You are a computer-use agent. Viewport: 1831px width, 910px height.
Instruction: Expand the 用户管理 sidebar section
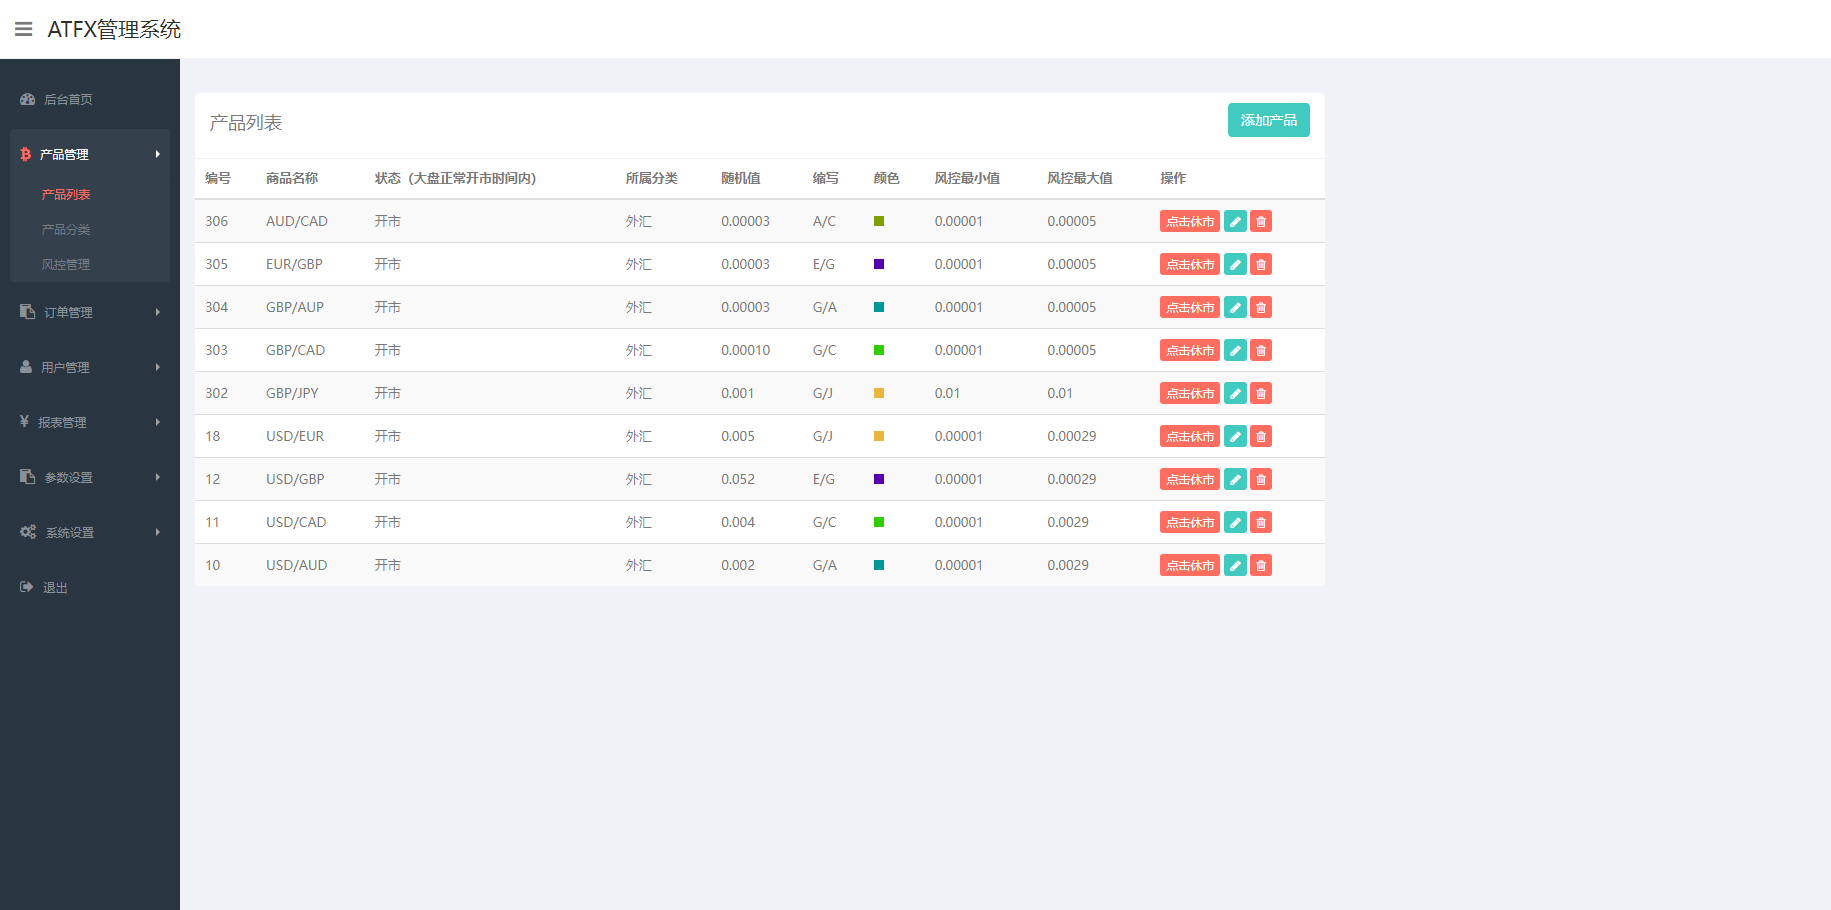pos(90,367)
